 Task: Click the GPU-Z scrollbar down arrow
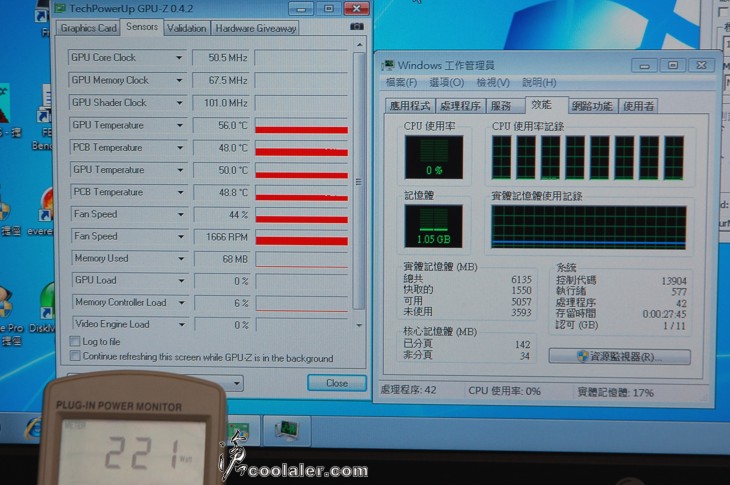coord(359,325)
